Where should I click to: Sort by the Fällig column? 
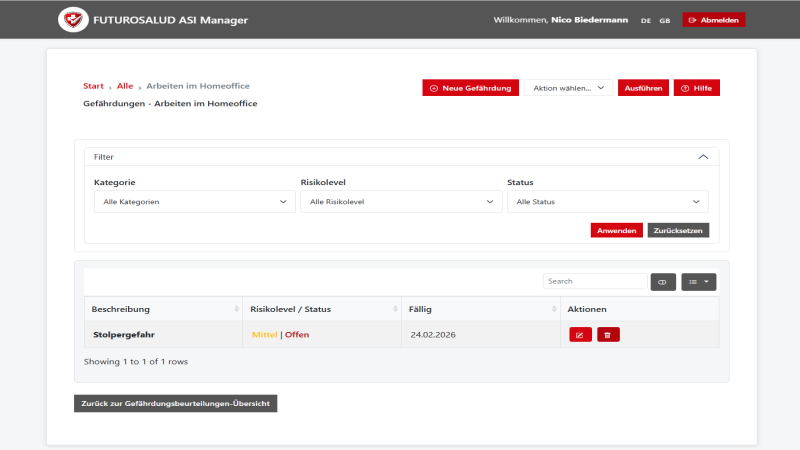point(481,309)
